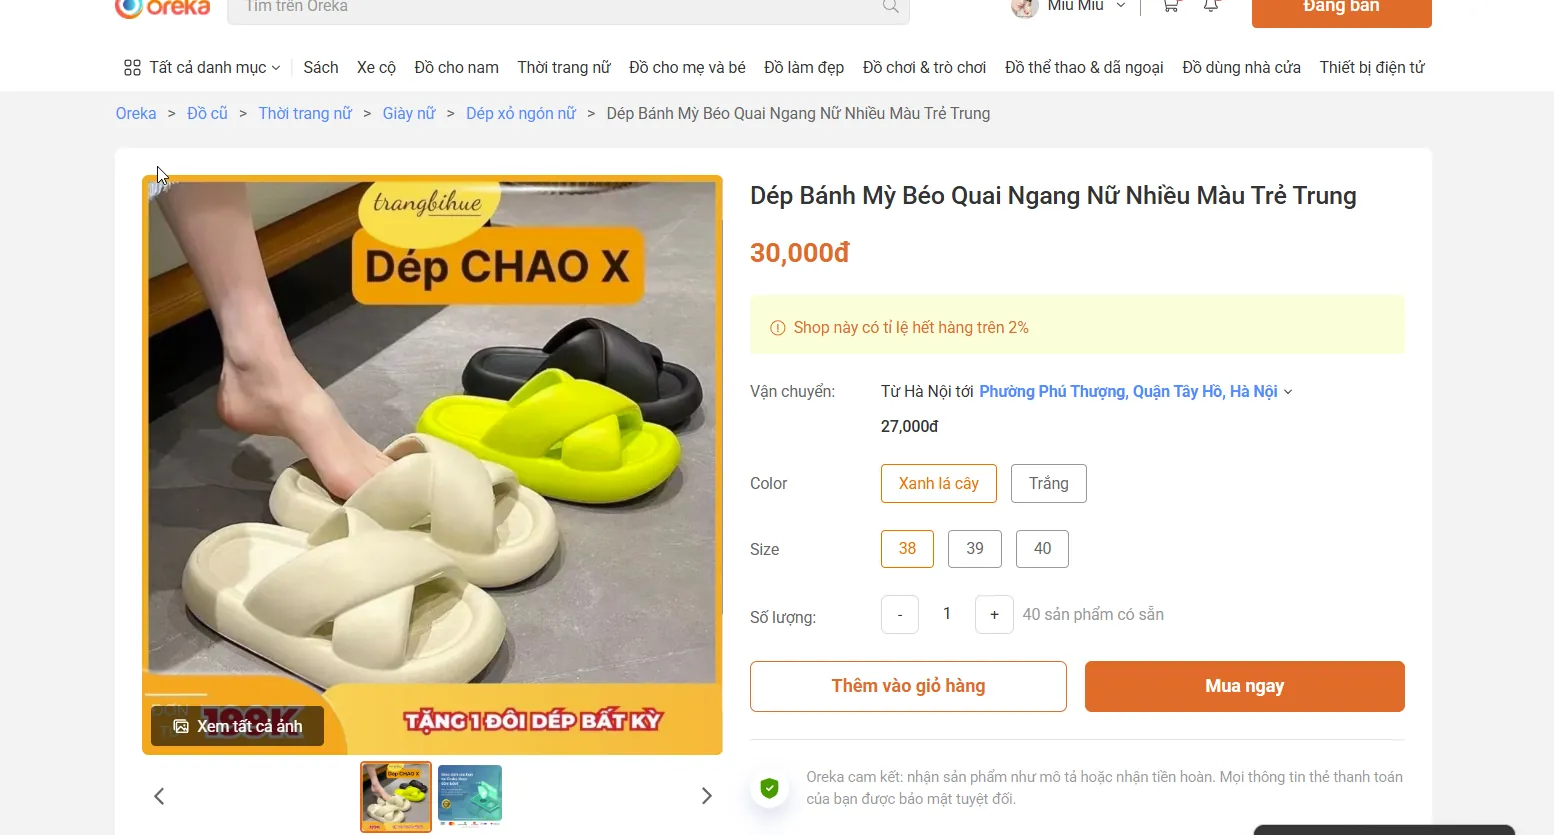Click the Oreka logo icon
Screen dimensions: 1554x835
click(x=129, y=7)
